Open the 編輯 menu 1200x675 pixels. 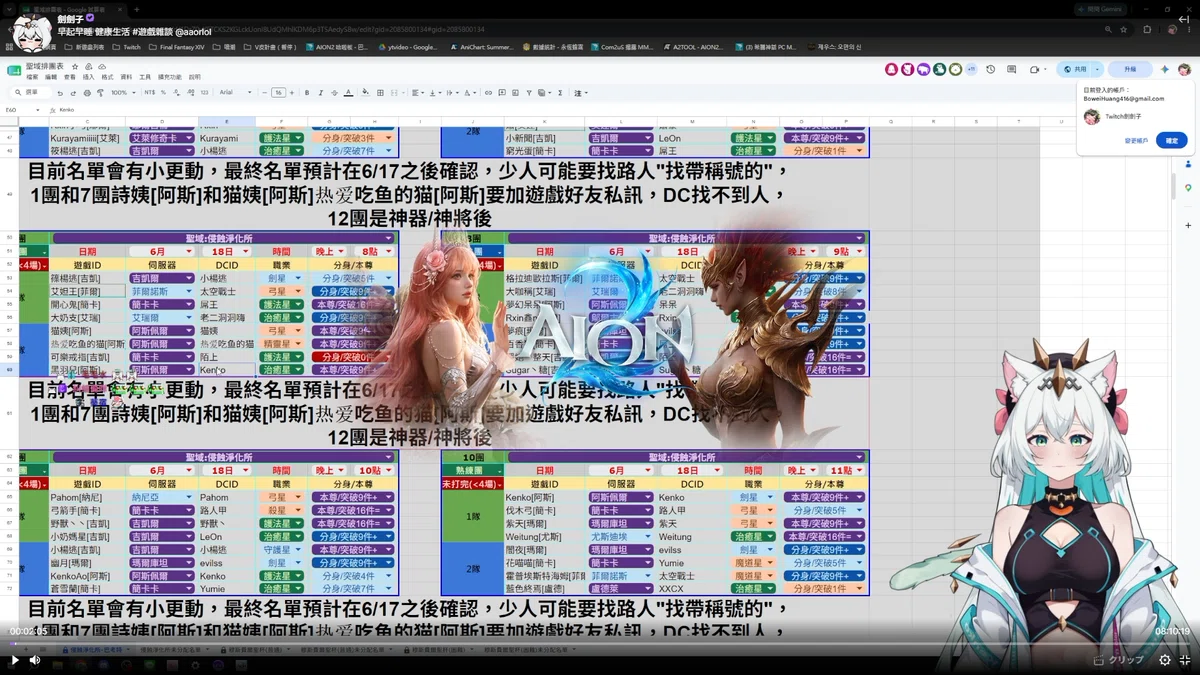pos(51,77)
